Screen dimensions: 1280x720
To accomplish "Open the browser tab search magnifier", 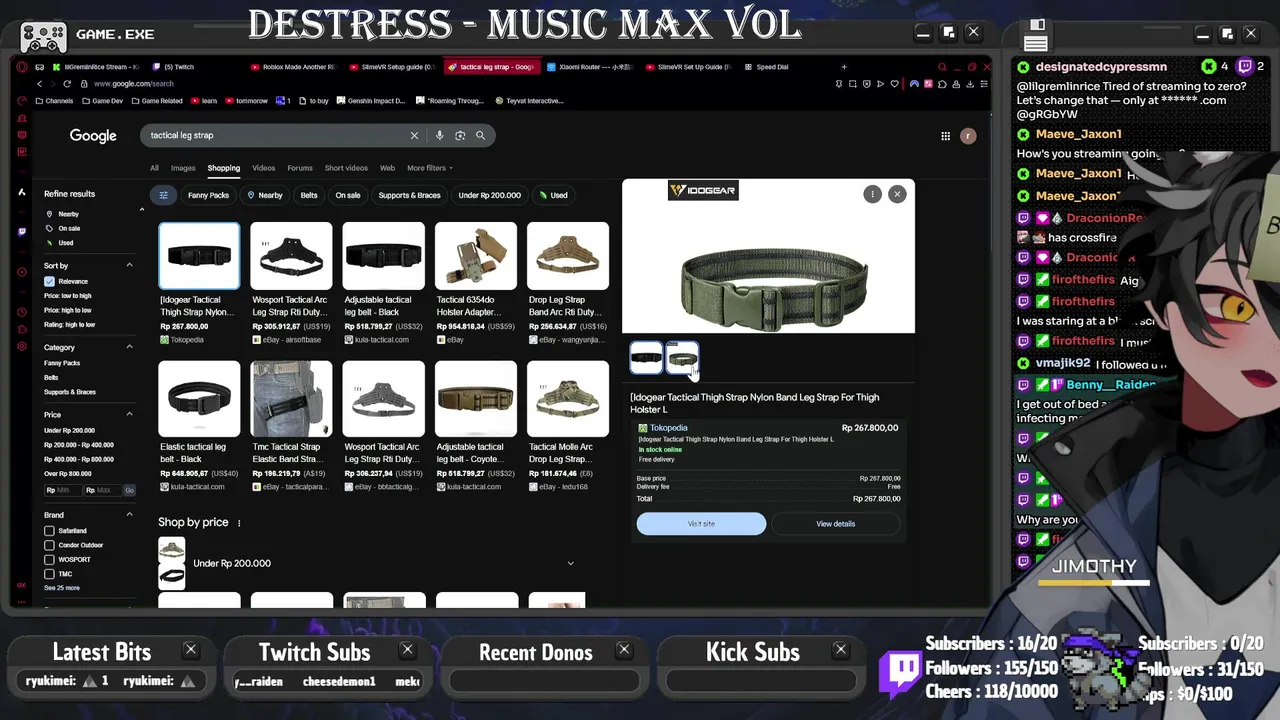I will [x=942, y=67].
